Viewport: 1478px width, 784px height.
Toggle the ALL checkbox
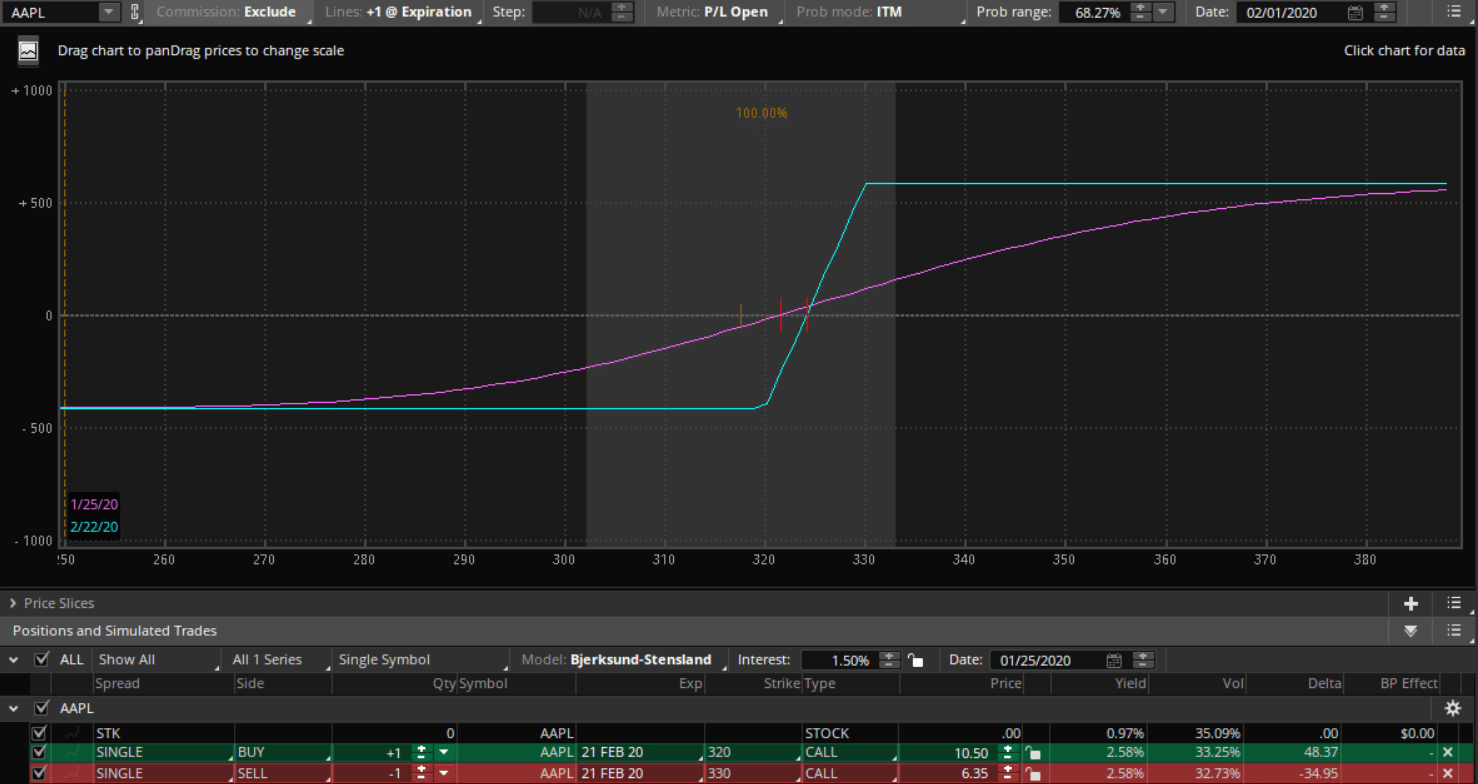click(41, 660)
